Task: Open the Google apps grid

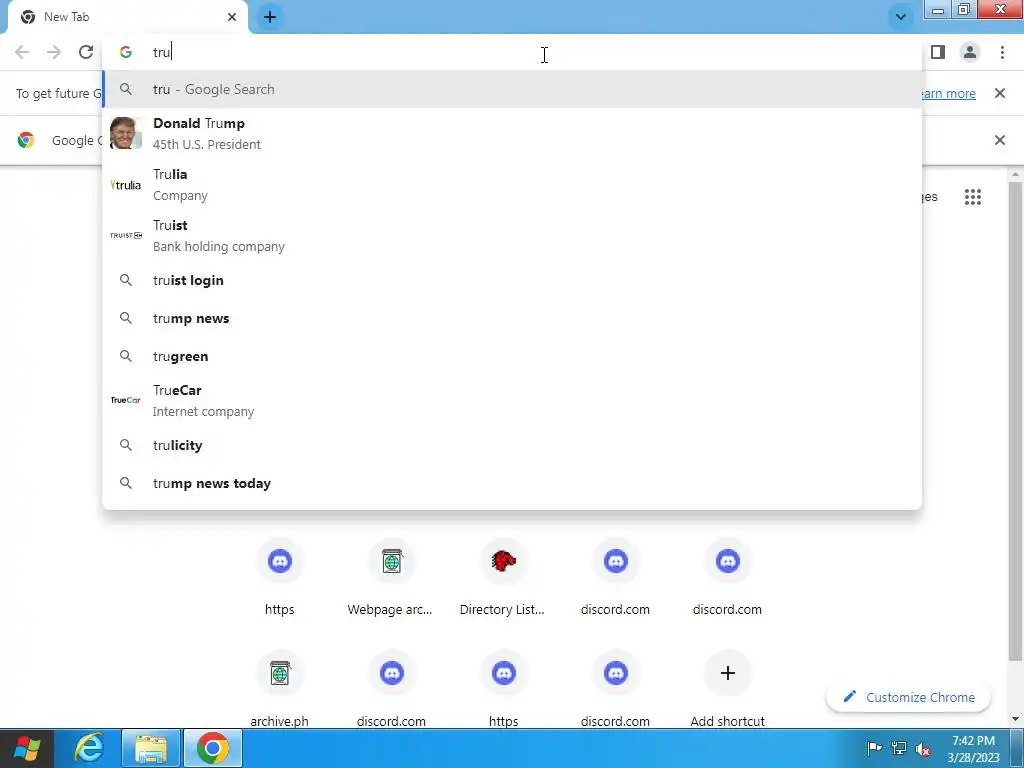Action: pos(973,197)
